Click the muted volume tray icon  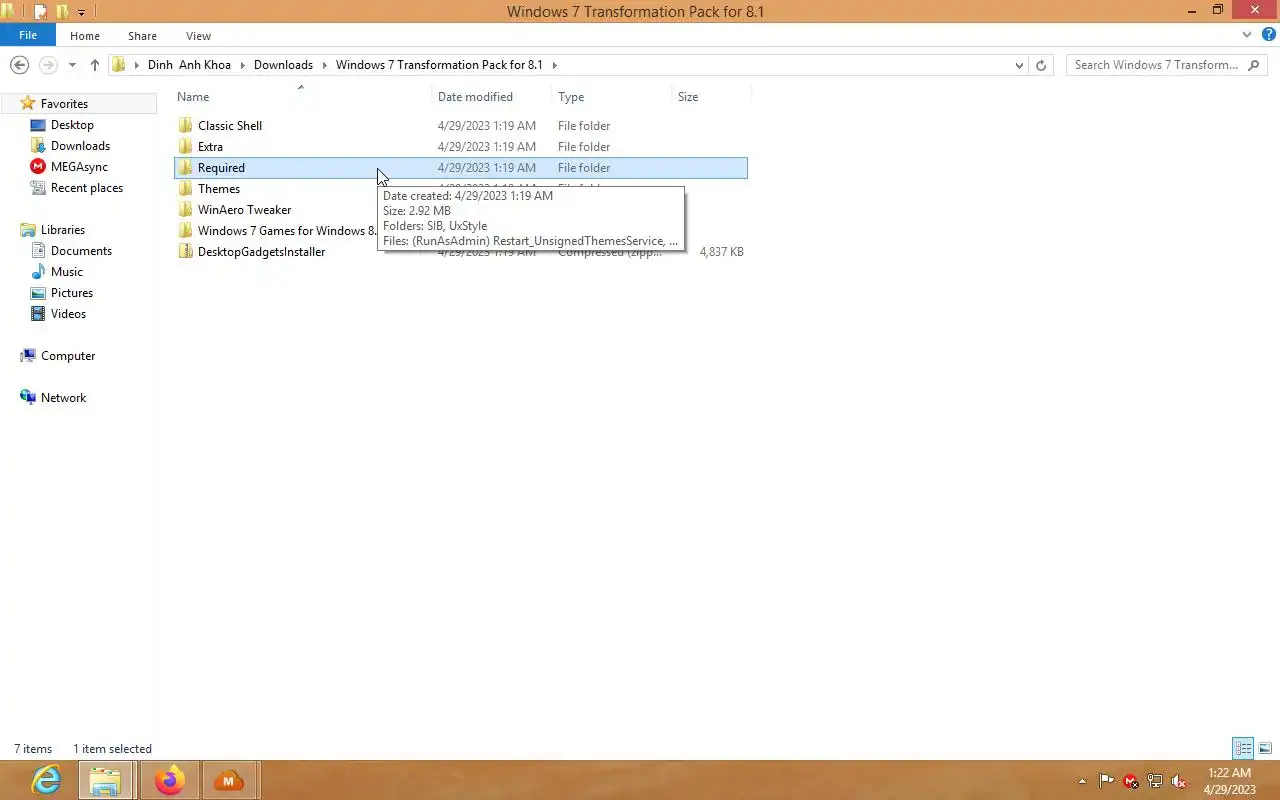pyautogui.click(x=1179, y=781)
